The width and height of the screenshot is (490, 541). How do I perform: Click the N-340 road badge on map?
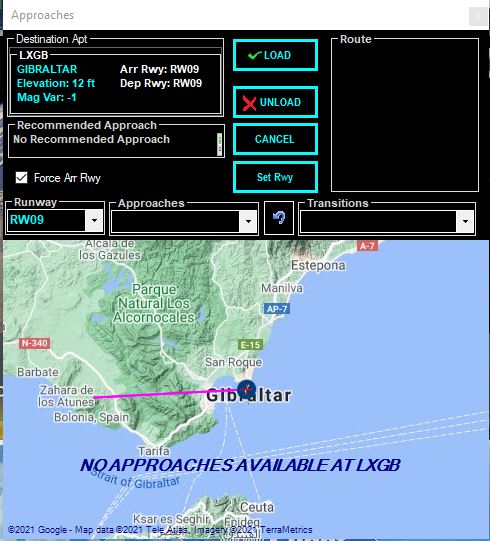point(35,343)
